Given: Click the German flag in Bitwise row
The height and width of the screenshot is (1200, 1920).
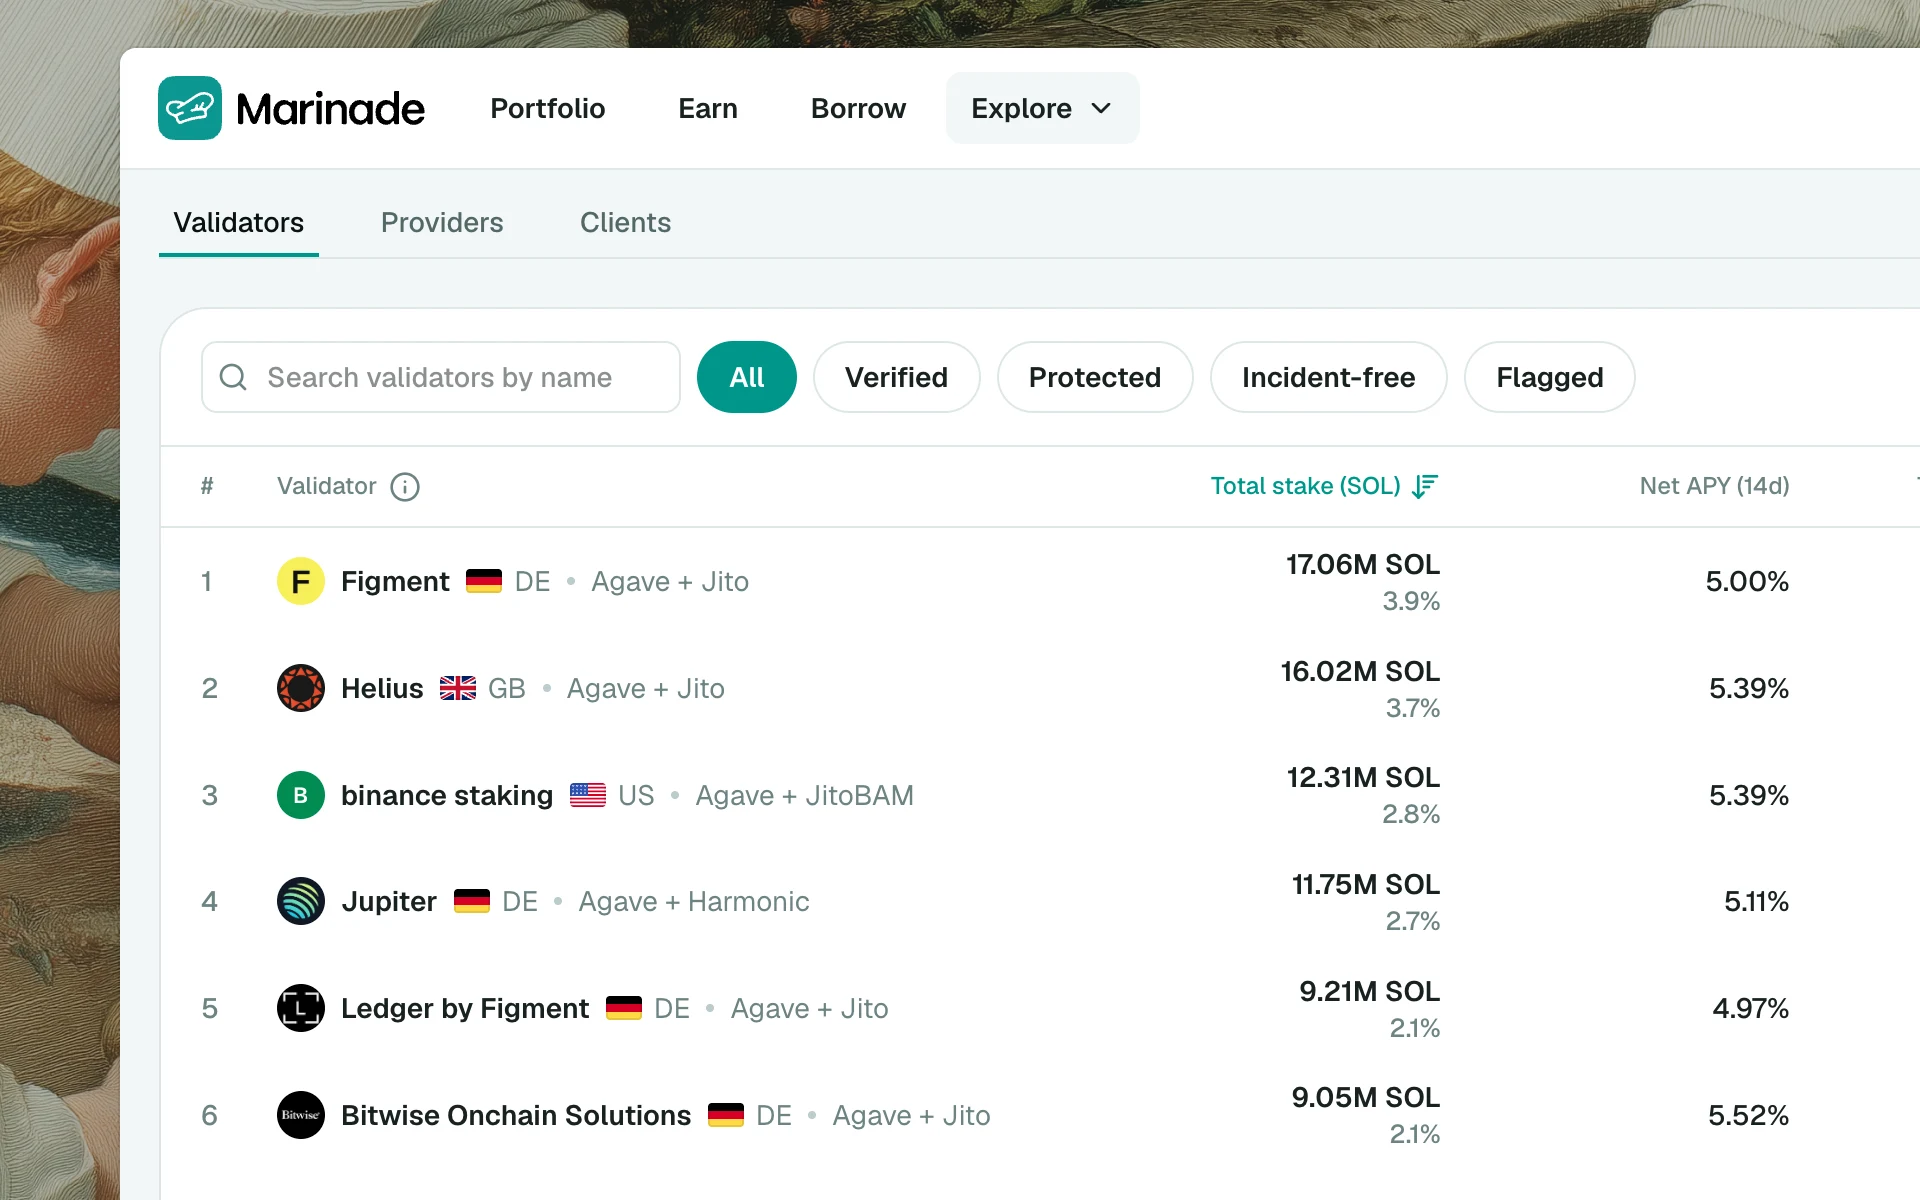Looking at the screenshot, I should pyautogui.click(x=726, y=1115).
